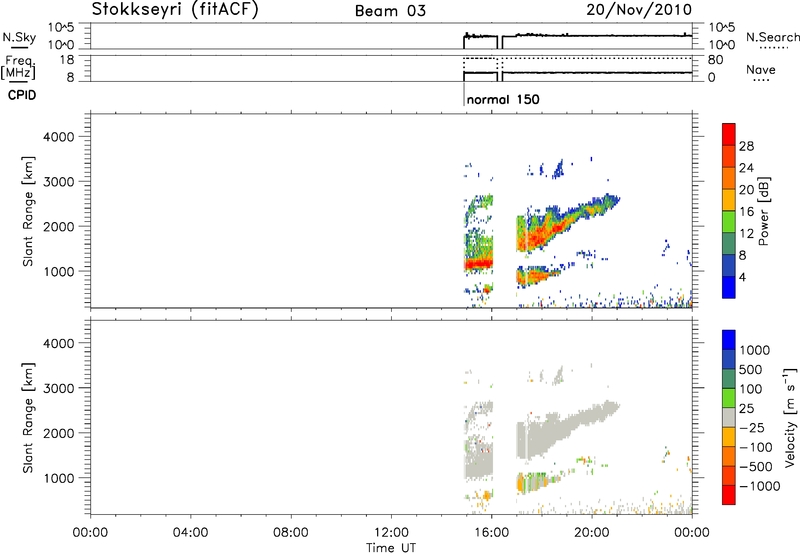Click the 8 dB color bar label
This screenshot has width=800, height=554.
[742, 255]
